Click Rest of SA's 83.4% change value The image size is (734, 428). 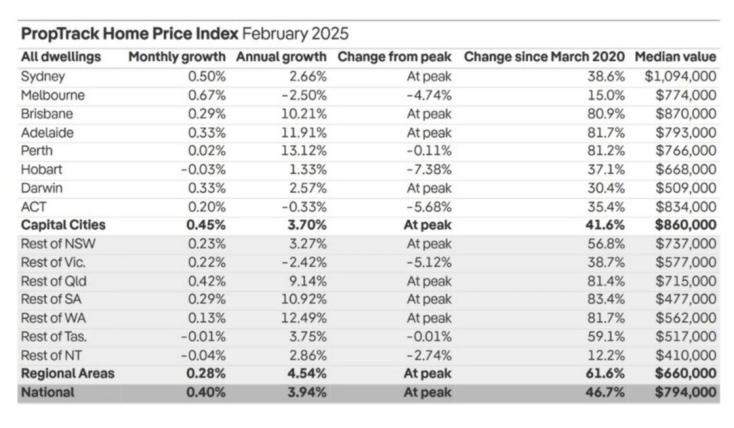click(606, 299)
